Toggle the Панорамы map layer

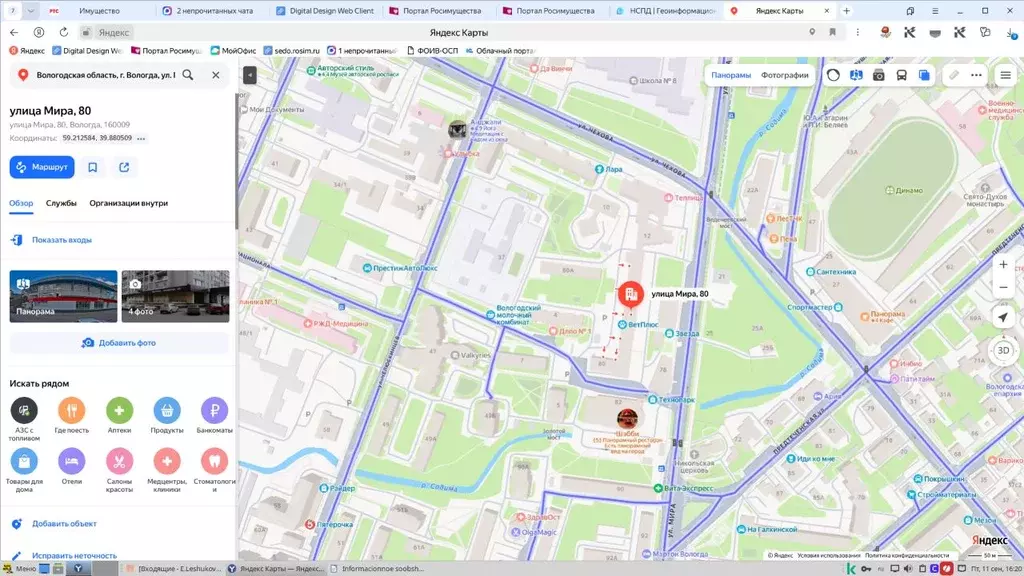tap(731, 75)
